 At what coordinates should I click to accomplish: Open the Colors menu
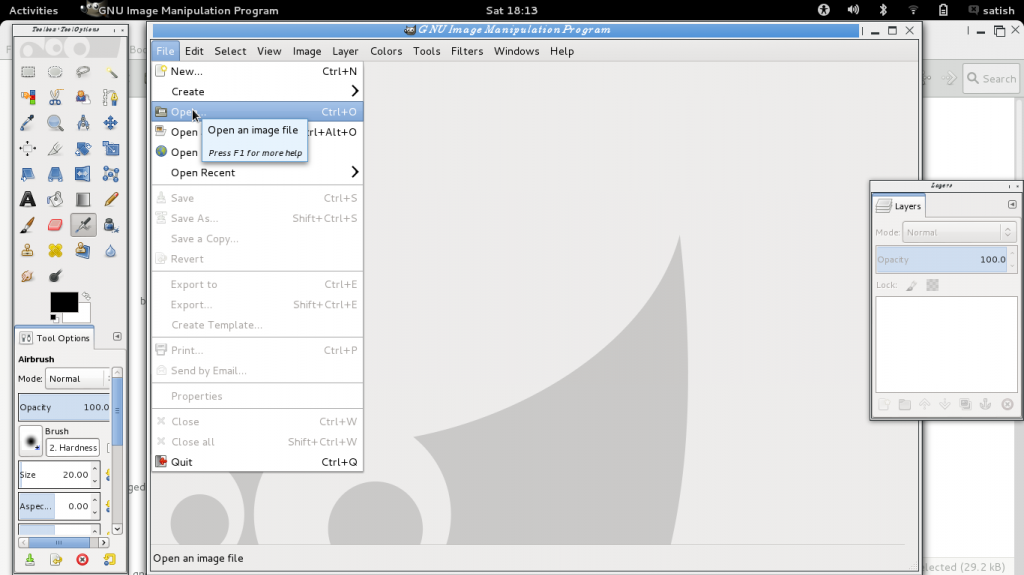coord(386,51)
